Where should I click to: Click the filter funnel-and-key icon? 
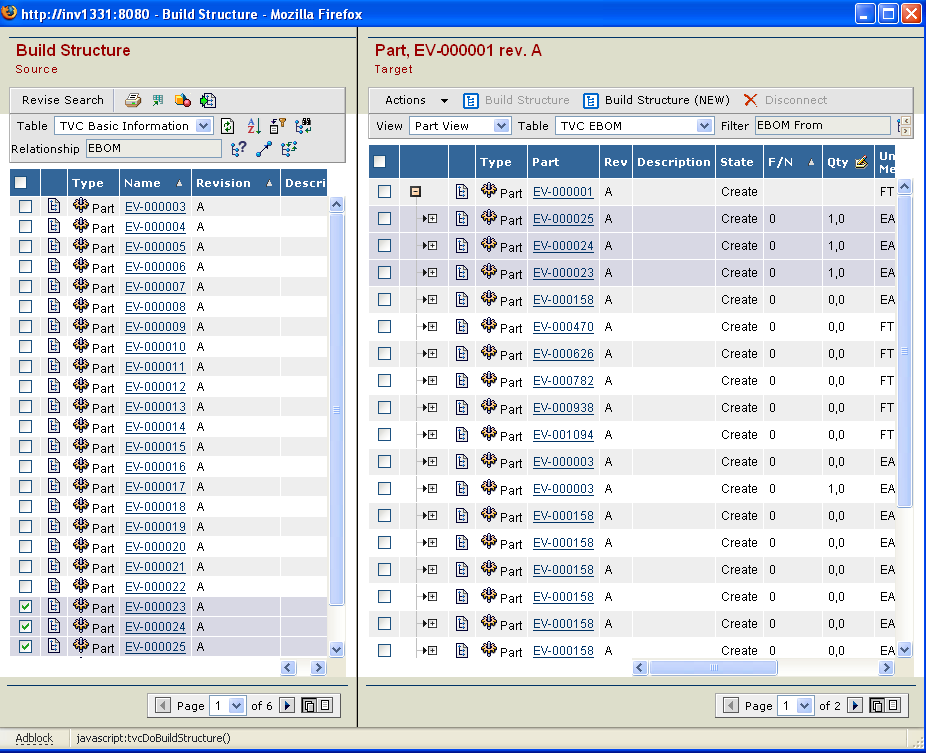tap(278, 126)
